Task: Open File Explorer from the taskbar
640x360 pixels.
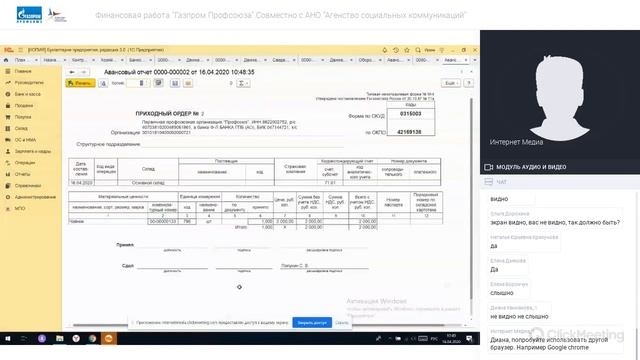Action: [x=60, y=339]
